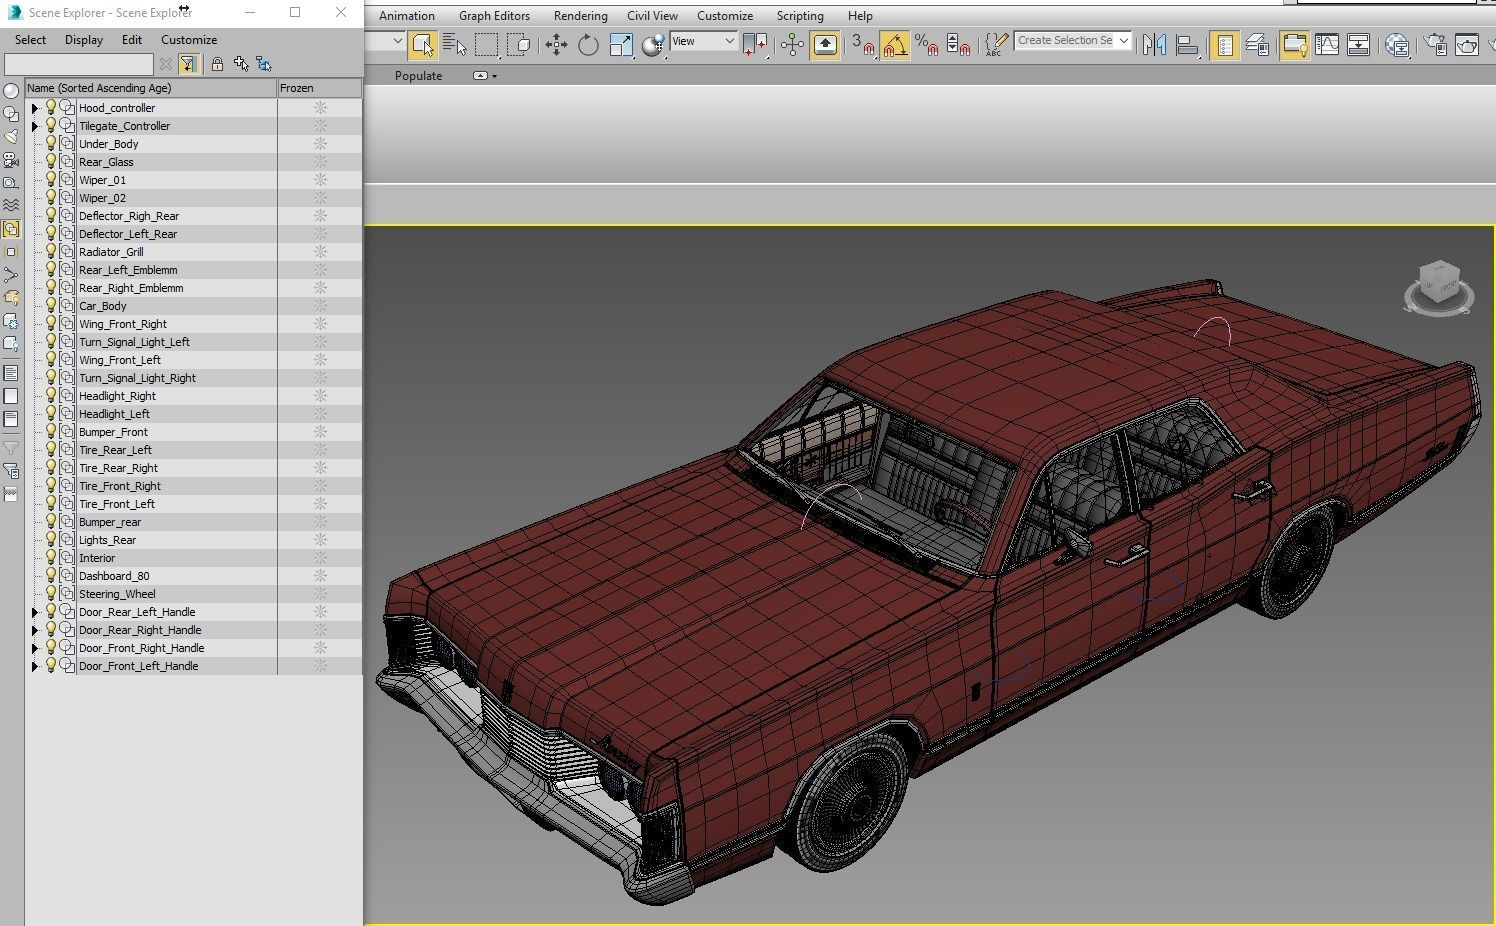
Task: Open Render Setup teapot icon
Action: click(1435, 45)
